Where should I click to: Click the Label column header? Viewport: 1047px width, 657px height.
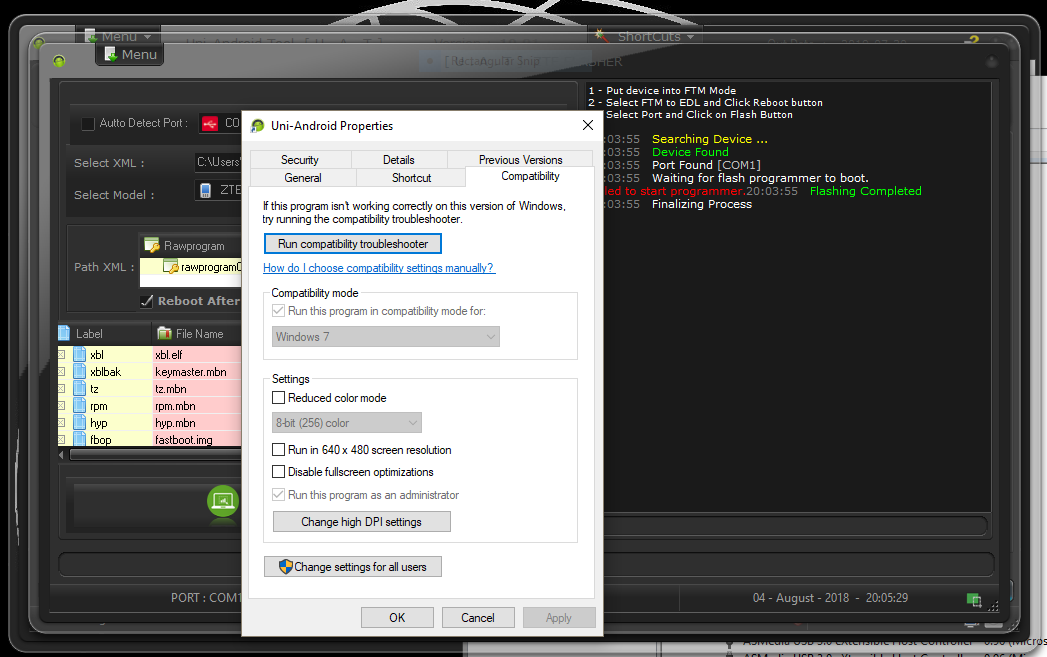click(105, 334)
